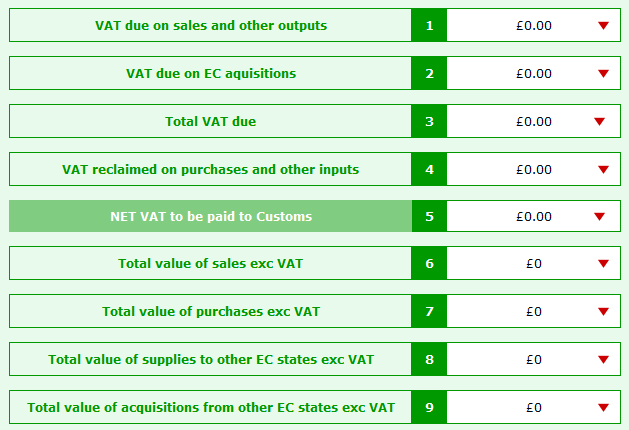Open red dropdown arrow for EC acquisitions VAT
Screen dimensions: 629x430
[x=603, y=73]
